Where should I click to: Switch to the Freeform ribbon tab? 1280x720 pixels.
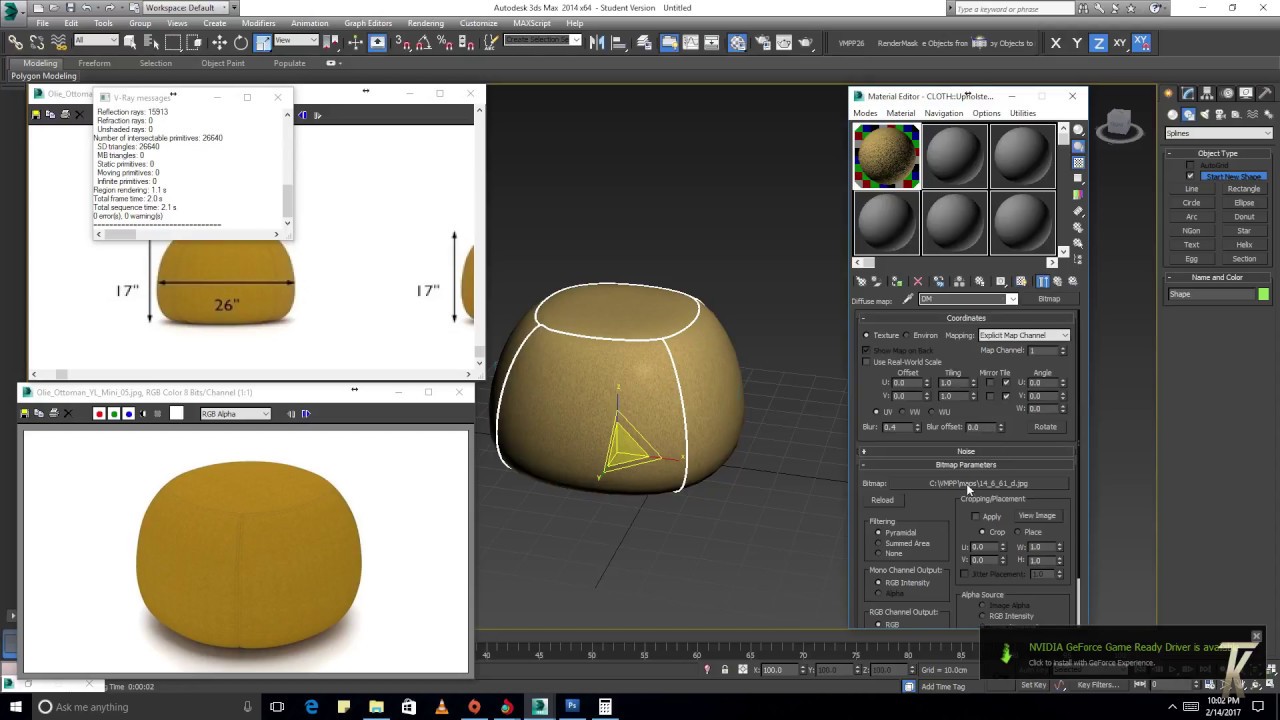click(94, 63)
